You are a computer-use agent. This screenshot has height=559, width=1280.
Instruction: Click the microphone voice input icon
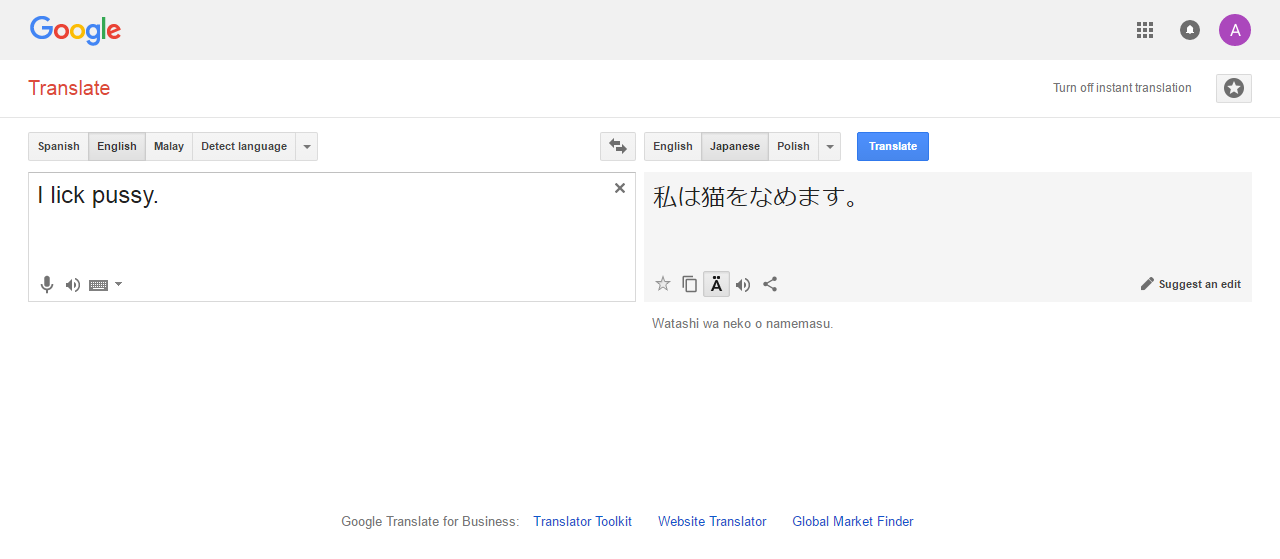(x=46, y=285)
